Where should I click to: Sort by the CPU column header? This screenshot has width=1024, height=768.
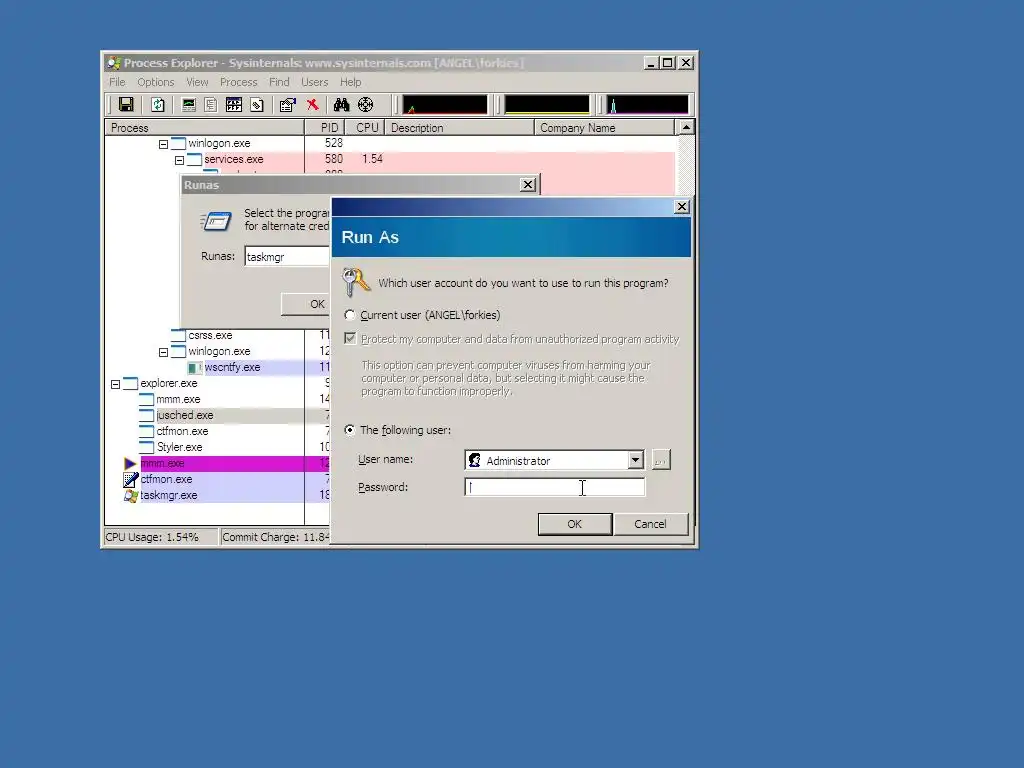(x=365, y=127)
